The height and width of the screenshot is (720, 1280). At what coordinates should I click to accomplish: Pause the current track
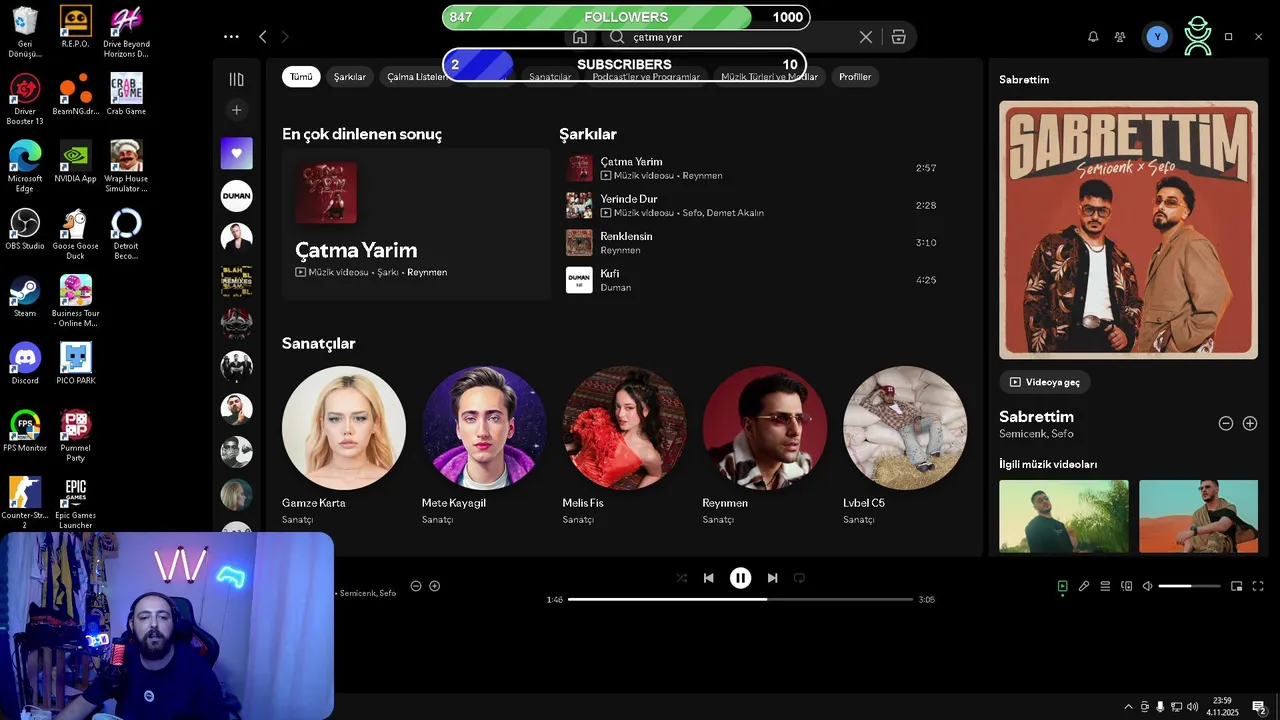[740, 578]
